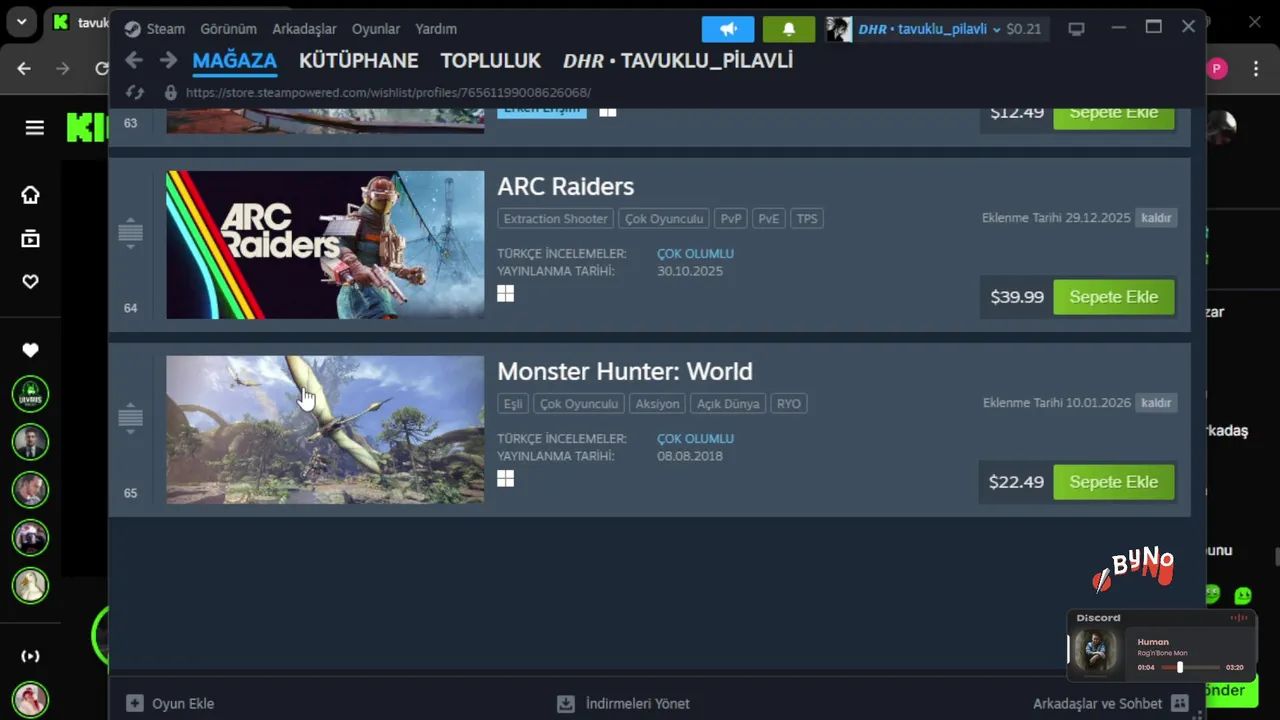Screen dimensions: 1280x720
Task: Select the Aksiyon tag
Action: [657, 404]
